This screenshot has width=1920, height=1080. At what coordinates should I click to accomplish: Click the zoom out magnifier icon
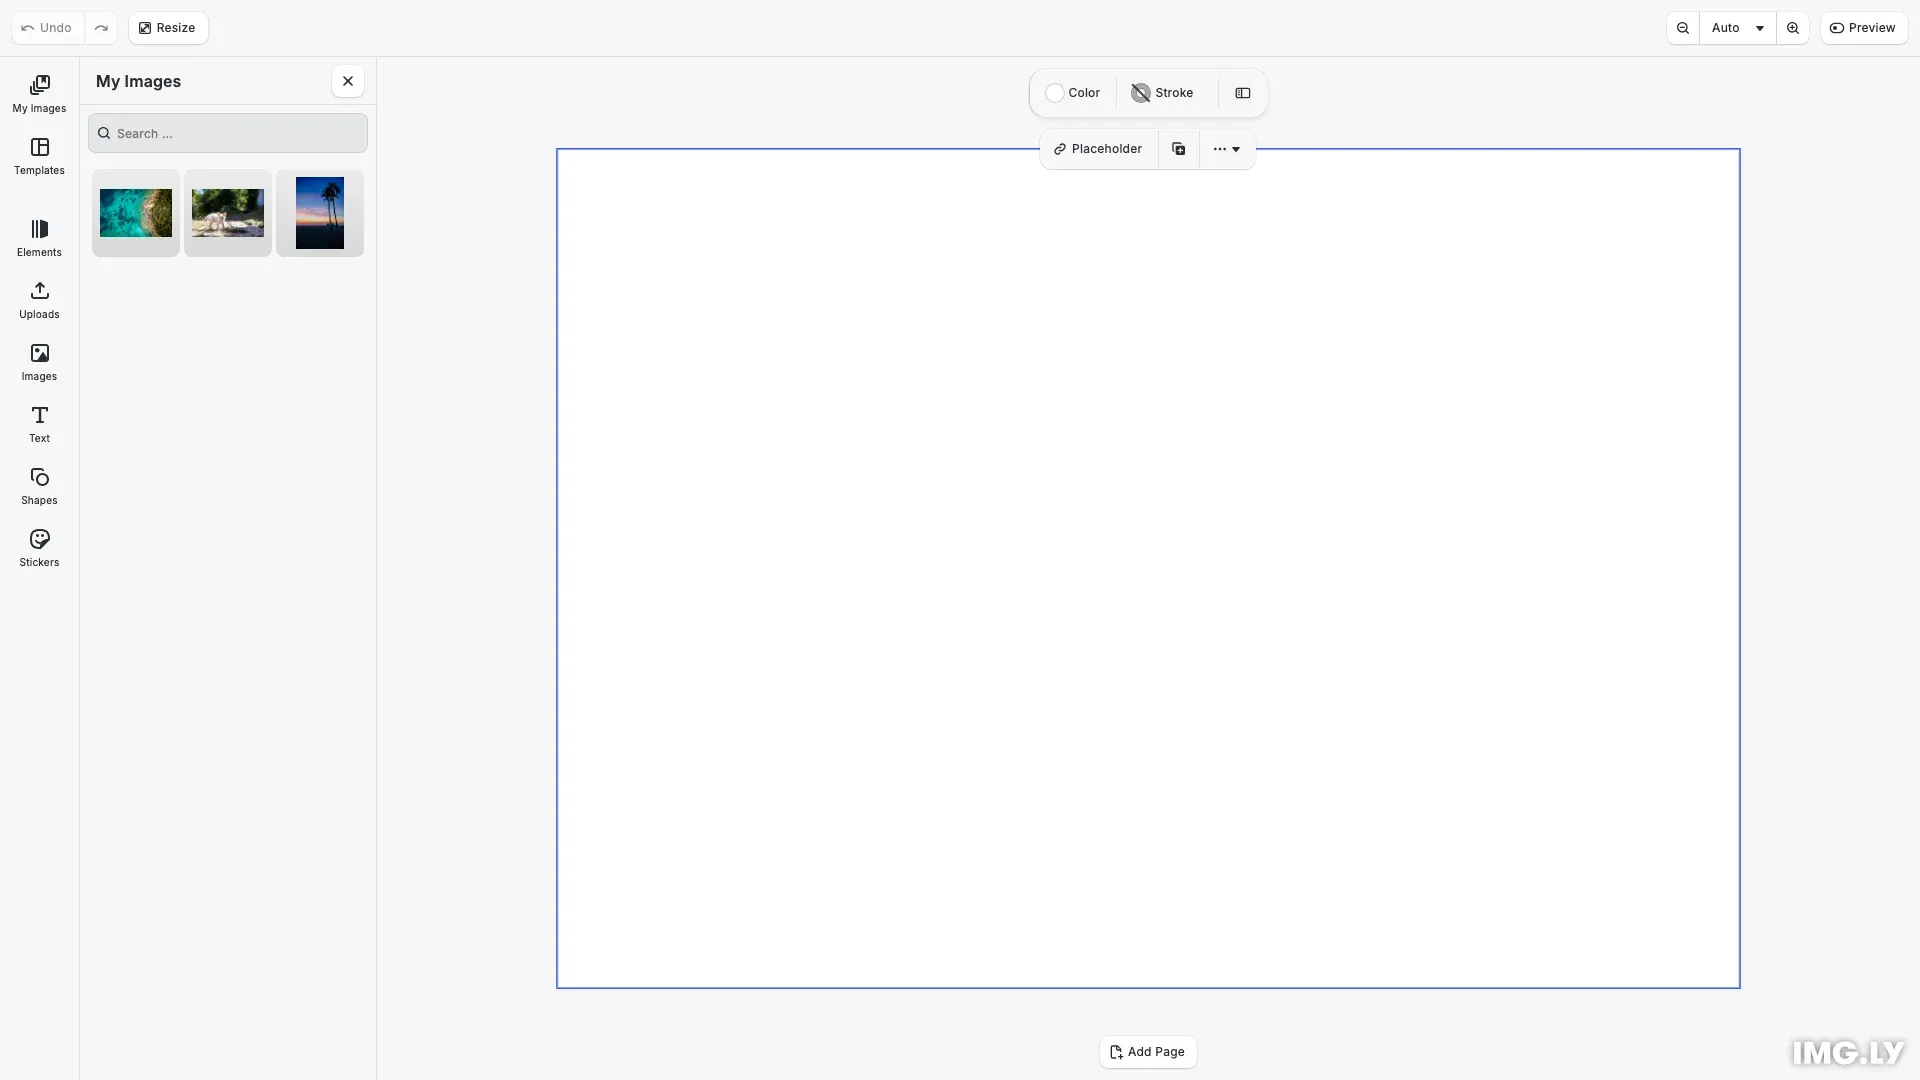coord(1683,27)
